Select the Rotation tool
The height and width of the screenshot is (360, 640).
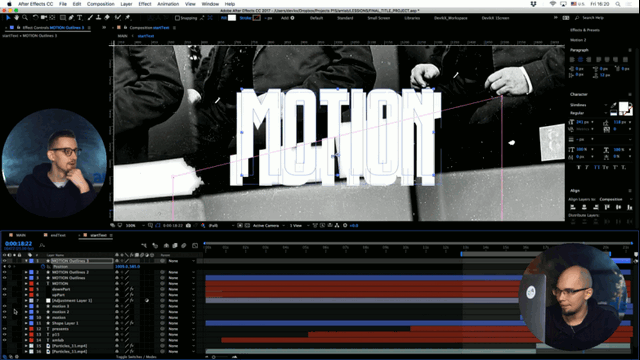pos(36,18)
